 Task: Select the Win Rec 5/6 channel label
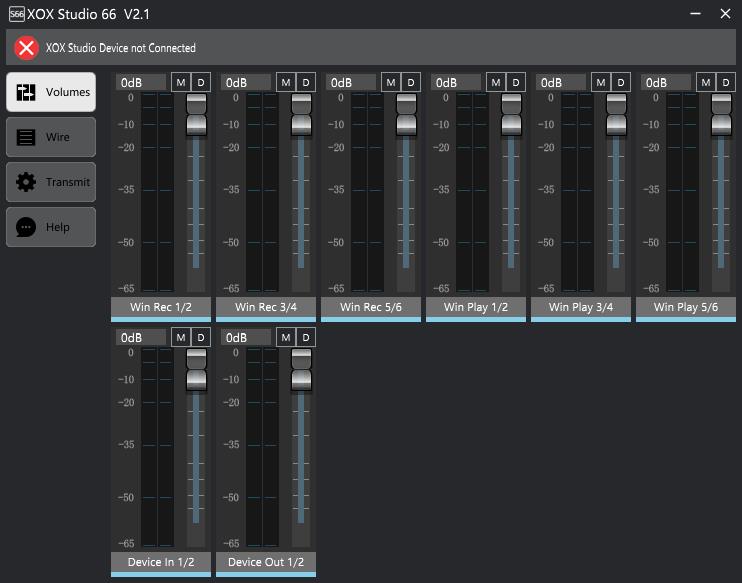click(x=371, y=308)
